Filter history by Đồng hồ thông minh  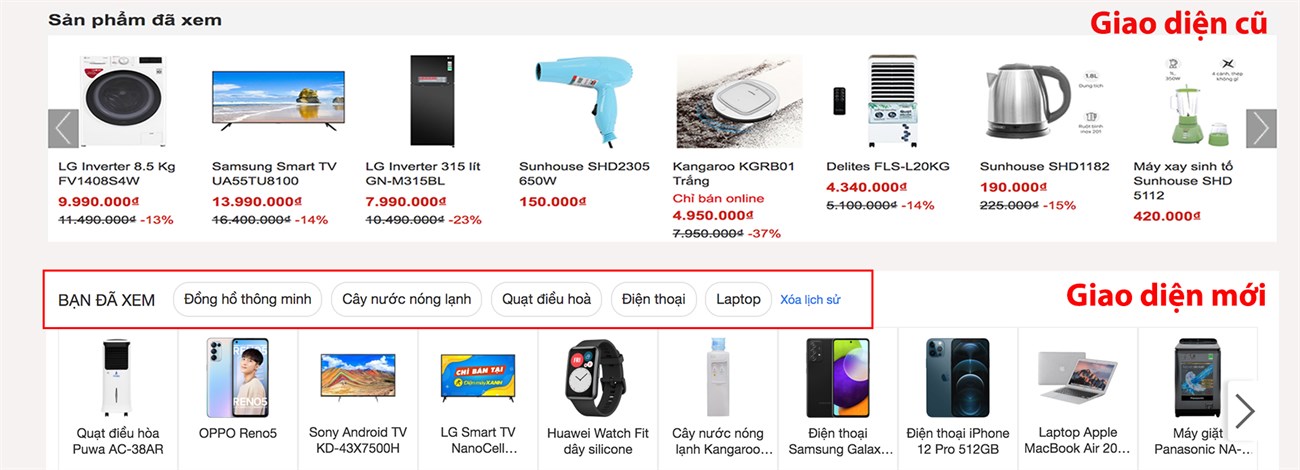coord(247,299)
